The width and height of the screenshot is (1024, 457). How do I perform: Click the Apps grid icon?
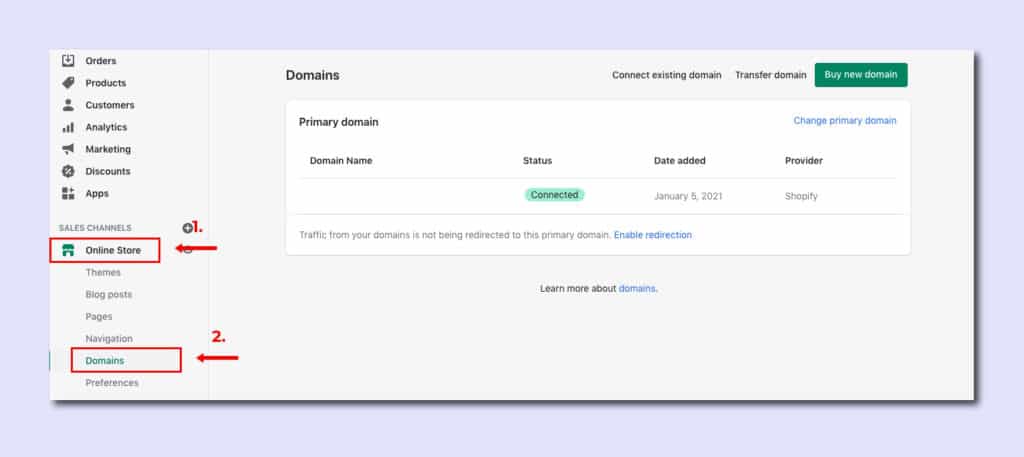tap(68, 193)
